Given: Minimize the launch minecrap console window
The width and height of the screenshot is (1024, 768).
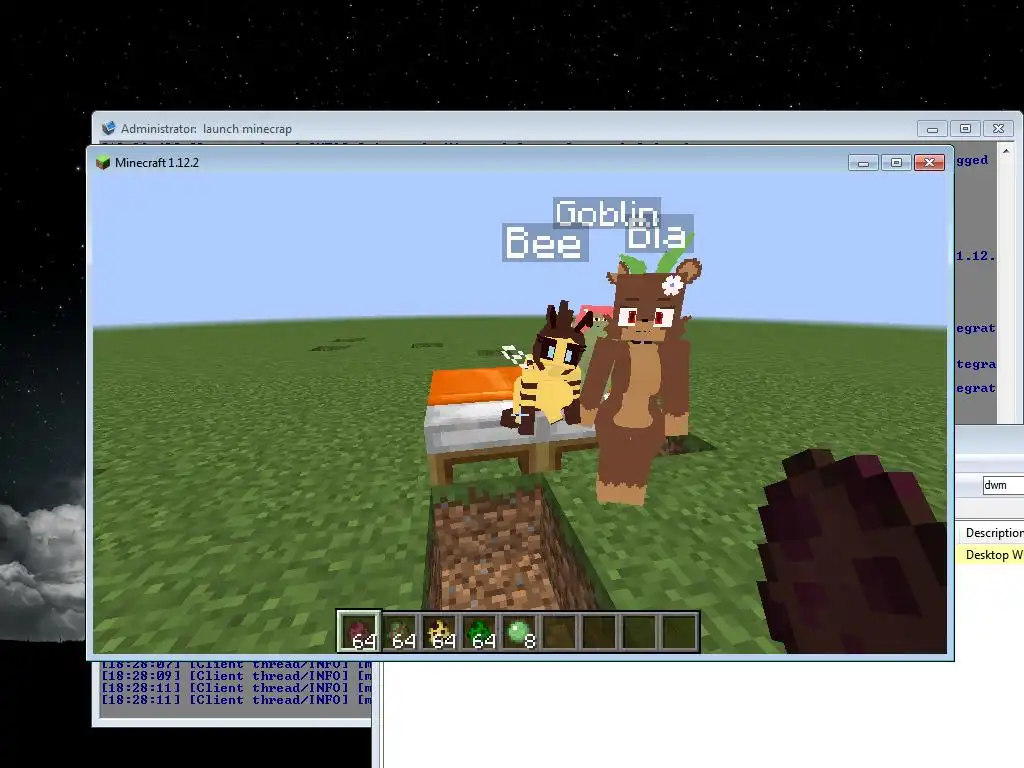Looking at the screenshot, I should point(933,129).
